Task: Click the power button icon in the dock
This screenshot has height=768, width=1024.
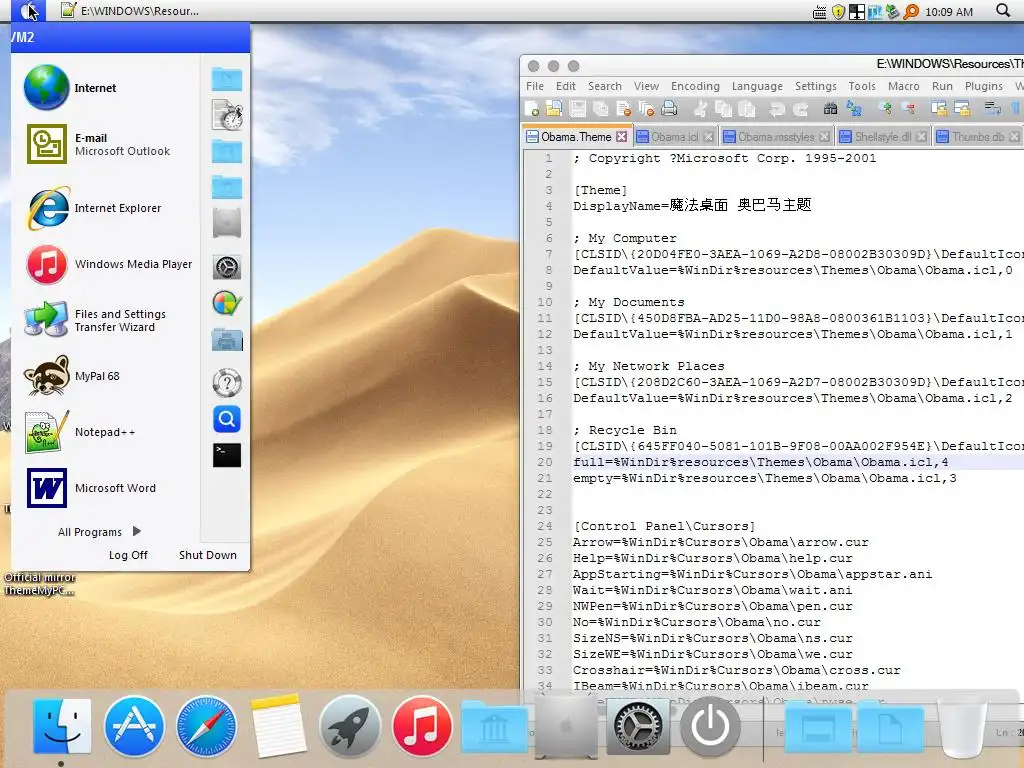Action: pos(710,726)
